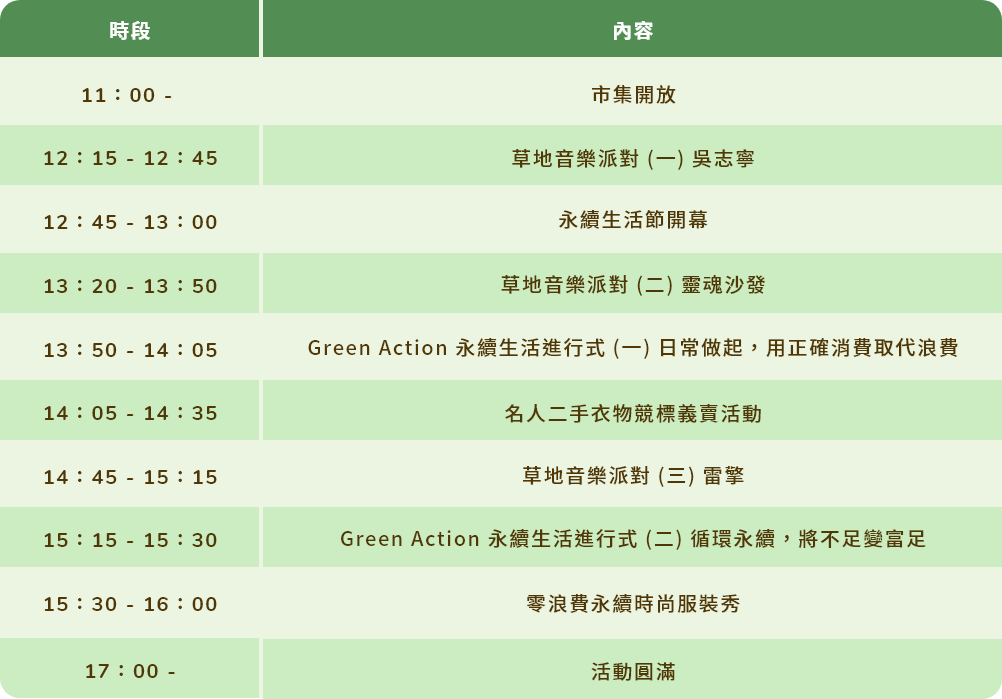Click 草地音樂派對 (二) 靈魂沙發 entry
This screenshot has height=699, width=1002.
(x=633, y=286)
